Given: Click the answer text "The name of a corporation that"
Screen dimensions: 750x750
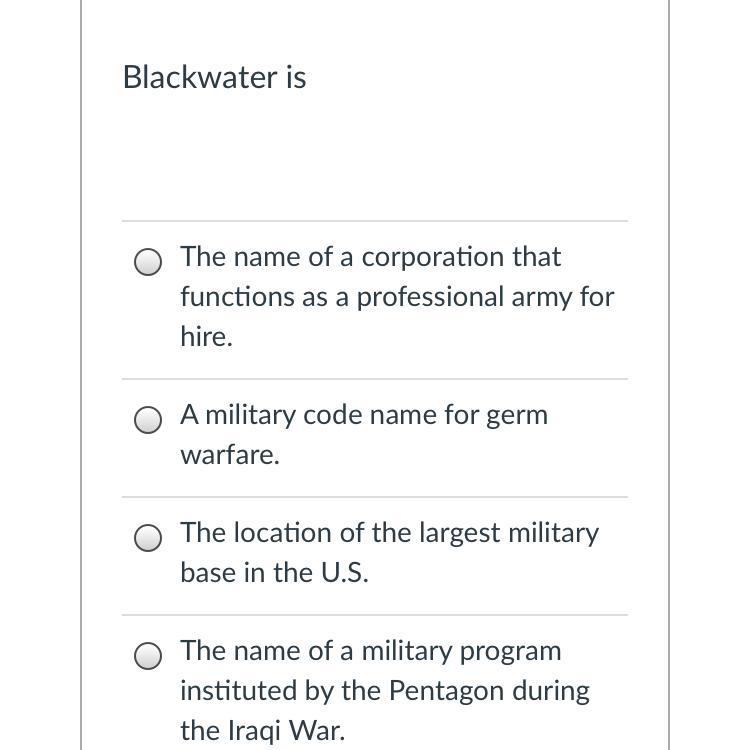Looking at the screenshot, I should pos(370,257).
